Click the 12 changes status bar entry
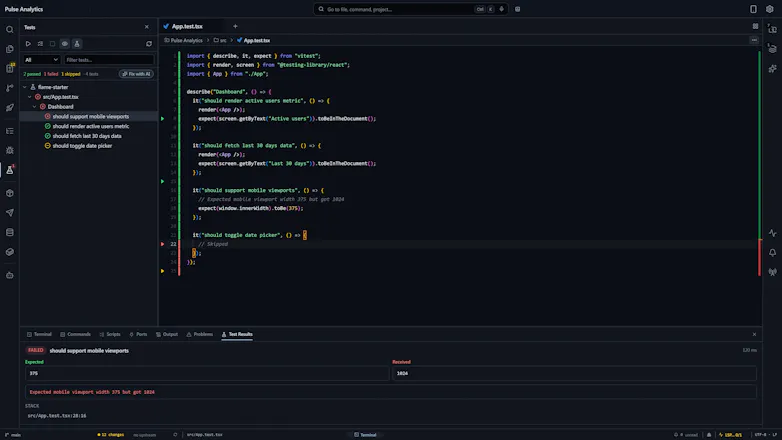 click(x=111, y=435)
